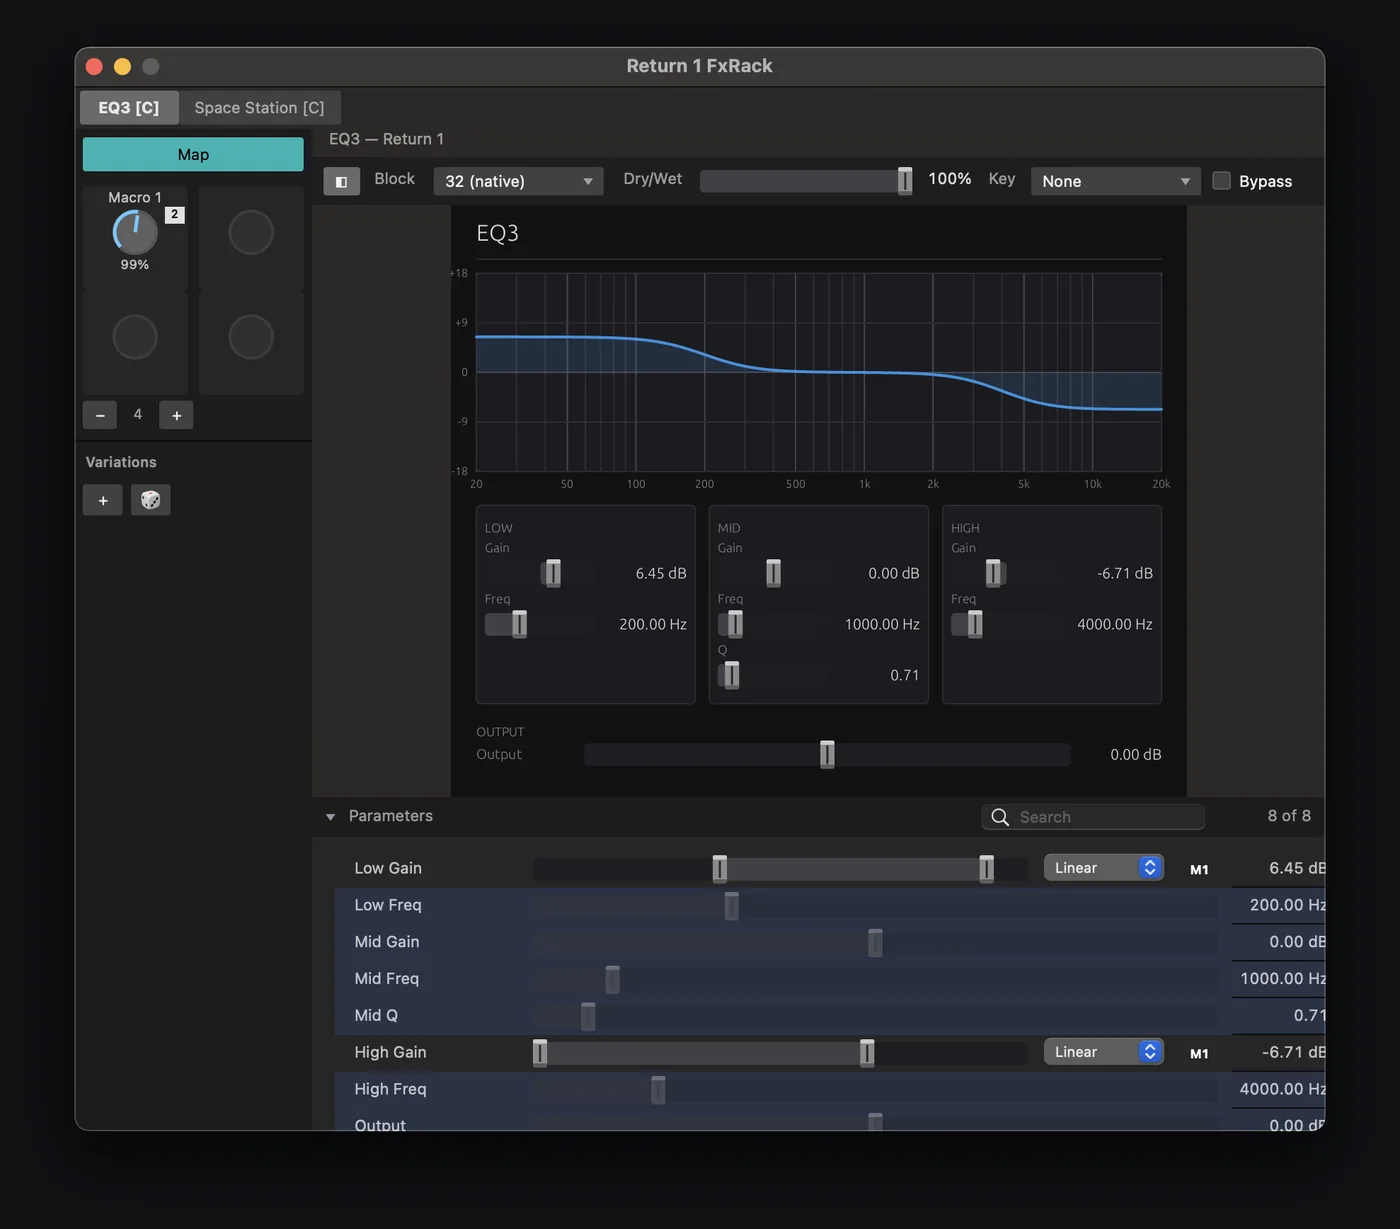Click the Dry/Wet slider
The width and height of the screenshot is (1400, 1229).
806,181
